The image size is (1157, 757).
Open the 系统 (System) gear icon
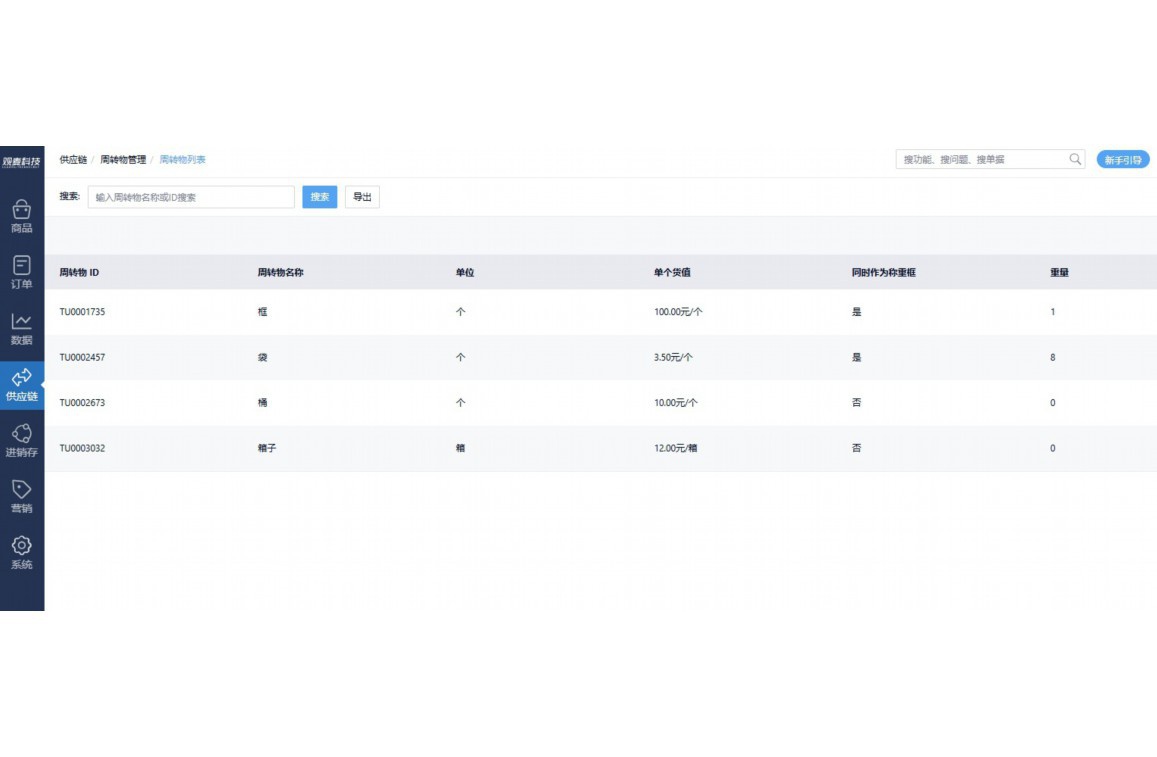(x=21, y=546)
